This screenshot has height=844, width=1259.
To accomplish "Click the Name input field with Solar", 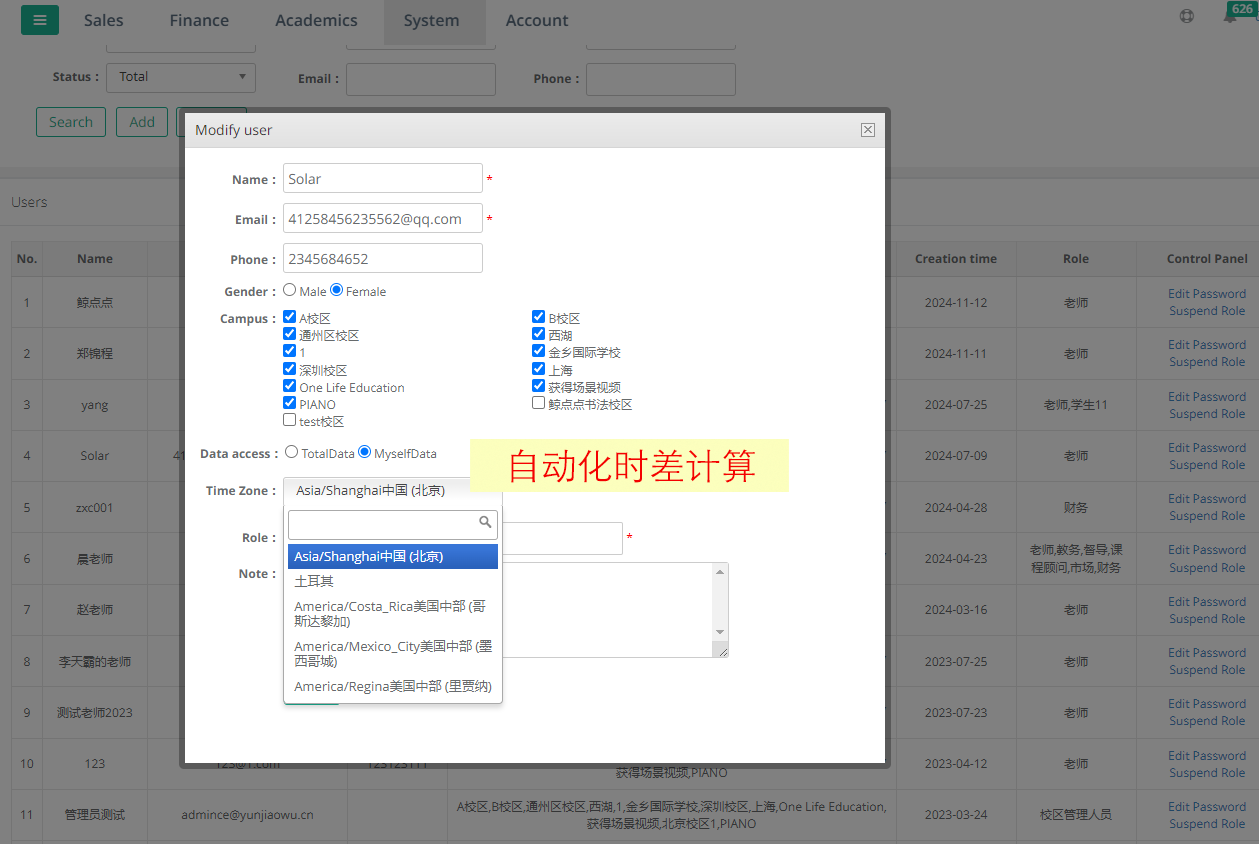I will (382, 179).
